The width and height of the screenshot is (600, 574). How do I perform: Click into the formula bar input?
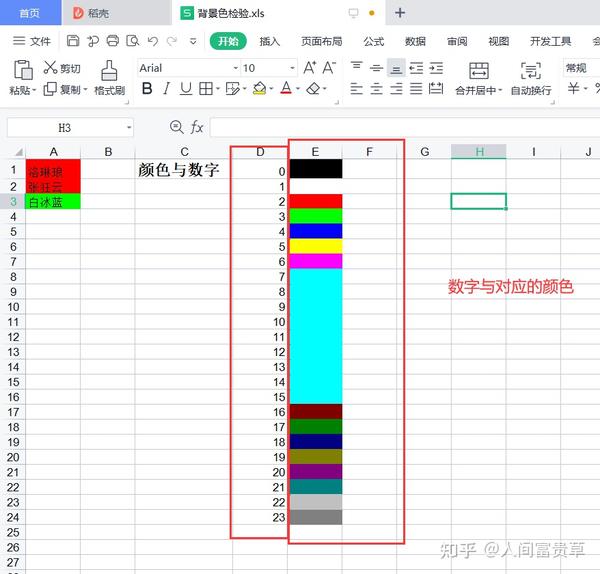point(405,127)
